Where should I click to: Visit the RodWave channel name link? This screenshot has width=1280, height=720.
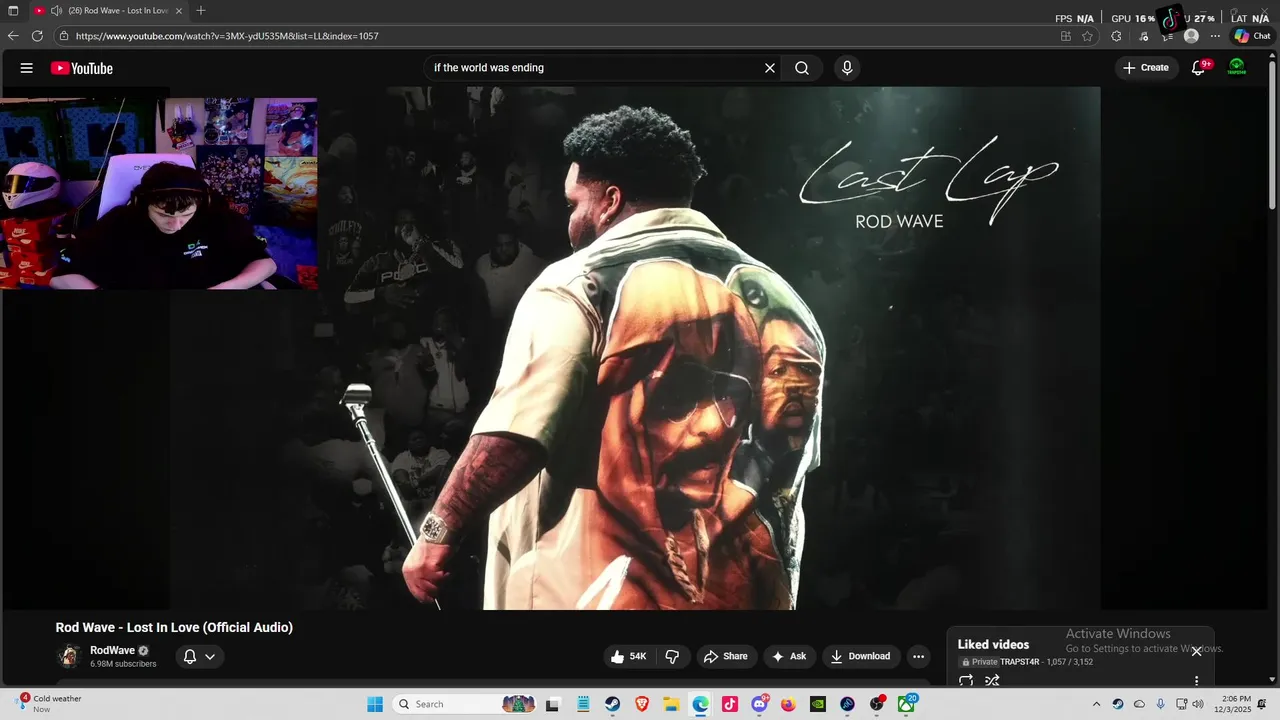tap(112, 650)
